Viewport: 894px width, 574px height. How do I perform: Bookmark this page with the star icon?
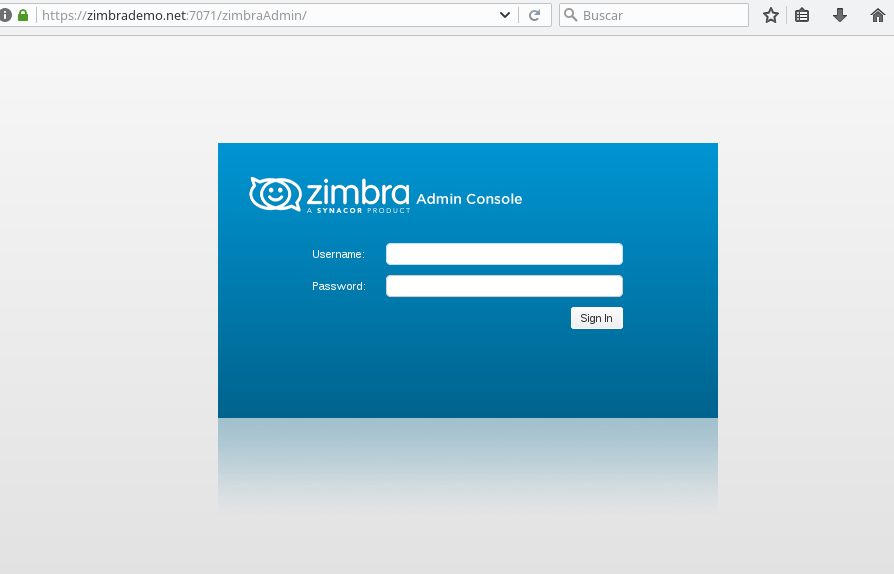pyautogui.click(x=771, y=15)
